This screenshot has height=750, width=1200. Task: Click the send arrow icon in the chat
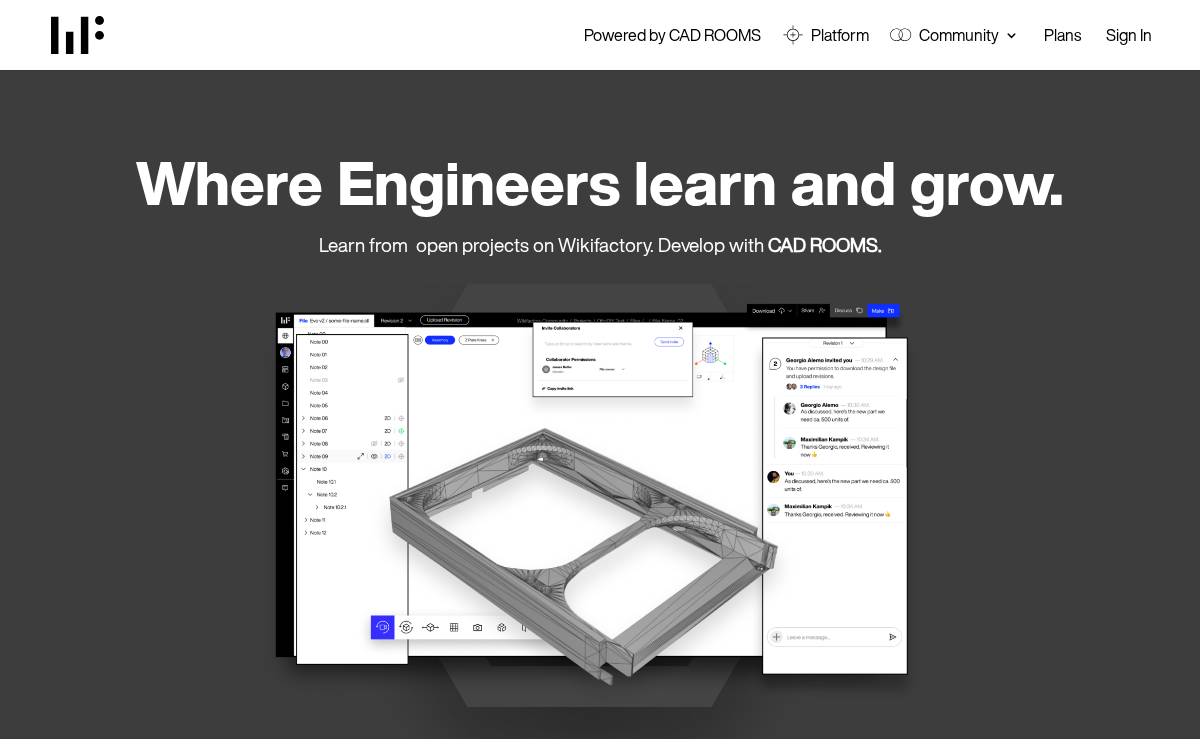click(x=893, y=637)
